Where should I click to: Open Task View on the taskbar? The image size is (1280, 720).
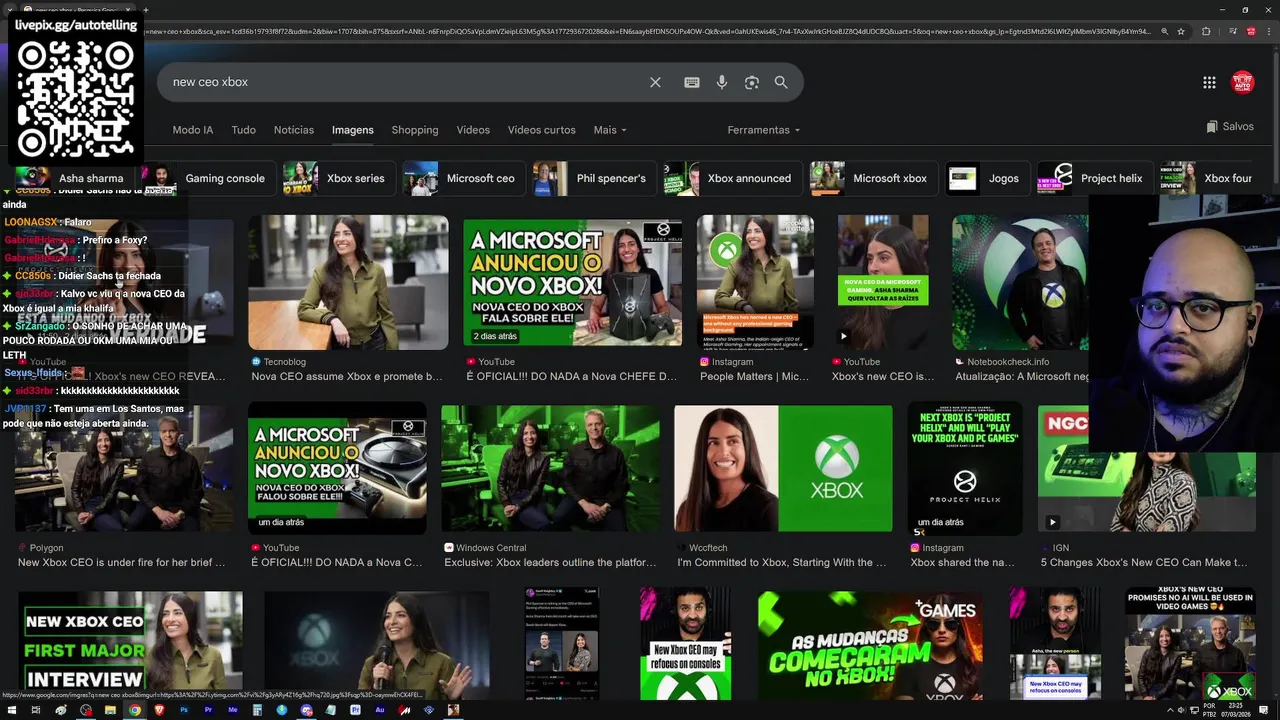(35, 710)
